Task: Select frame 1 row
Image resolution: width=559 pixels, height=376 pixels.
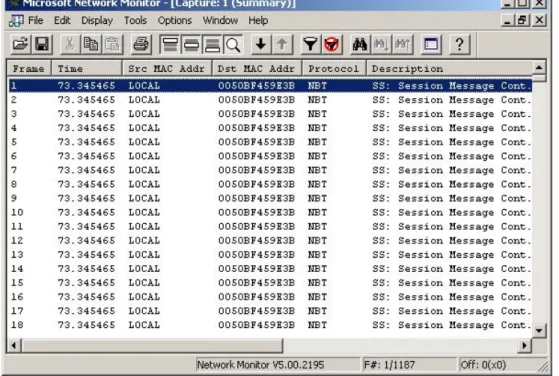Action: (270, 86)
